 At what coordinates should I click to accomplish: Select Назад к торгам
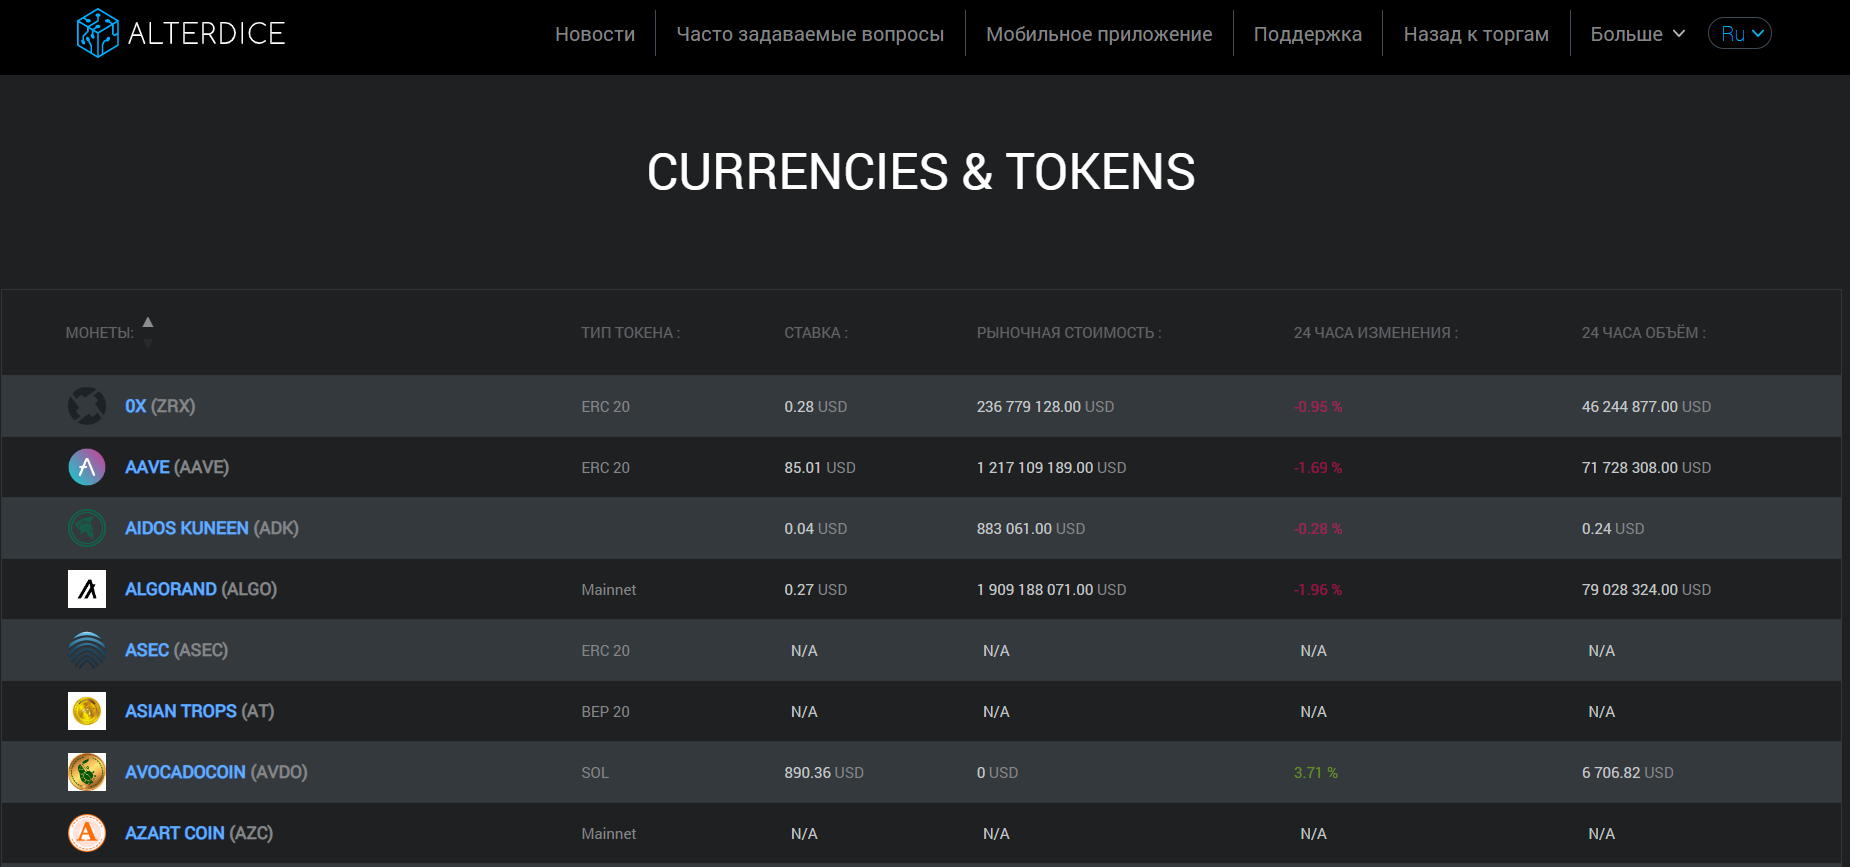pos(1476,34)
